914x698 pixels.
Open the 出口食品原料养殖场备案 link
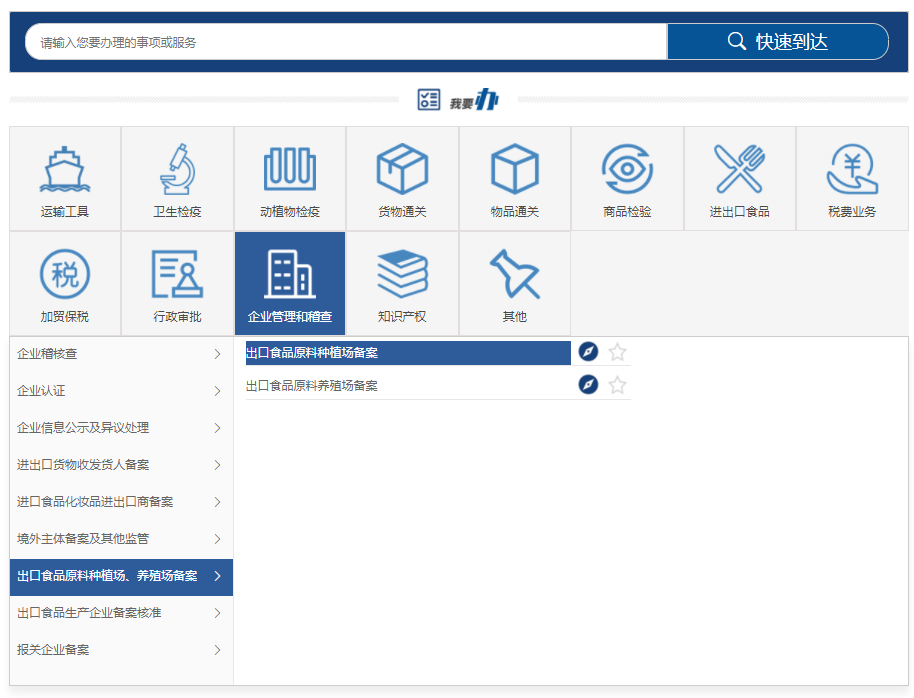point(312,386)
